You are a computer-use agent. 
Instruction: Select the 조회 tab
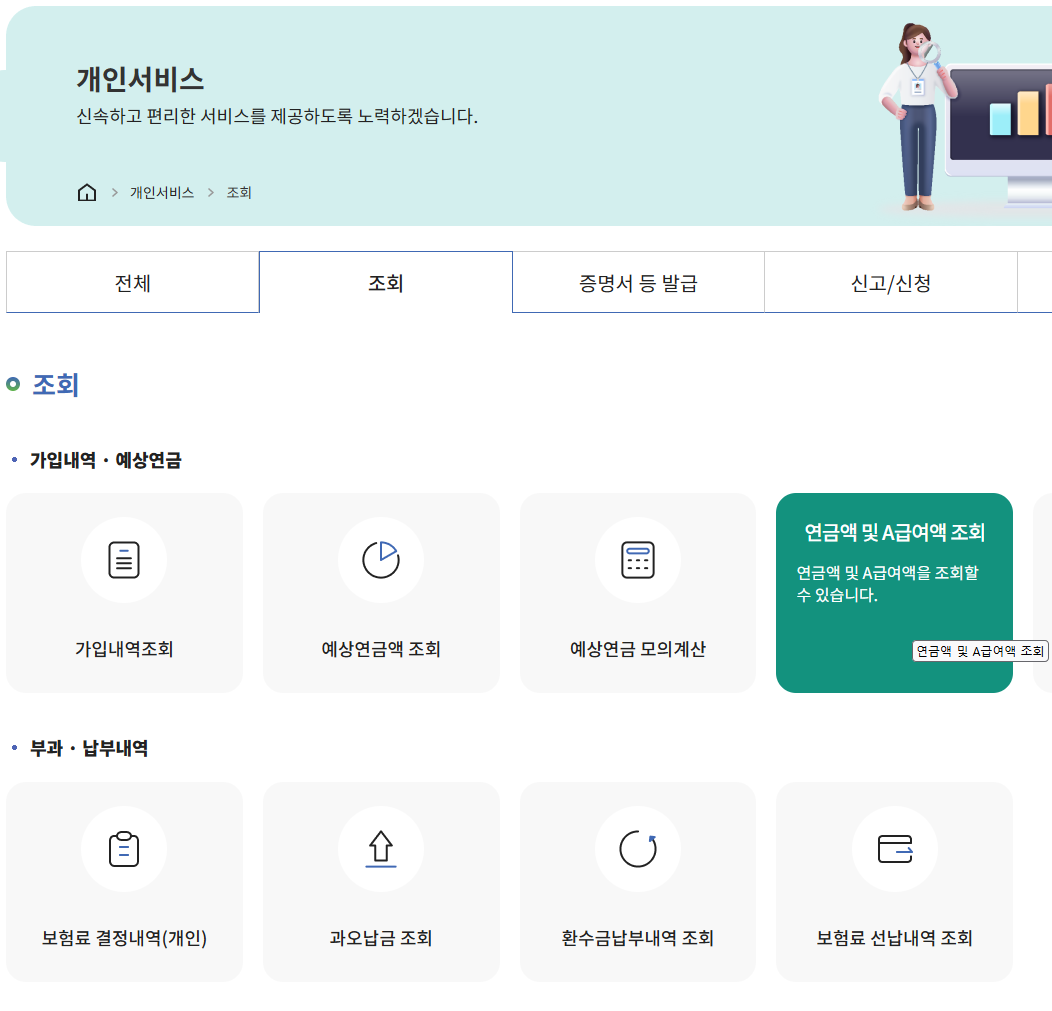pyautogui.click(x=386, y=282)
